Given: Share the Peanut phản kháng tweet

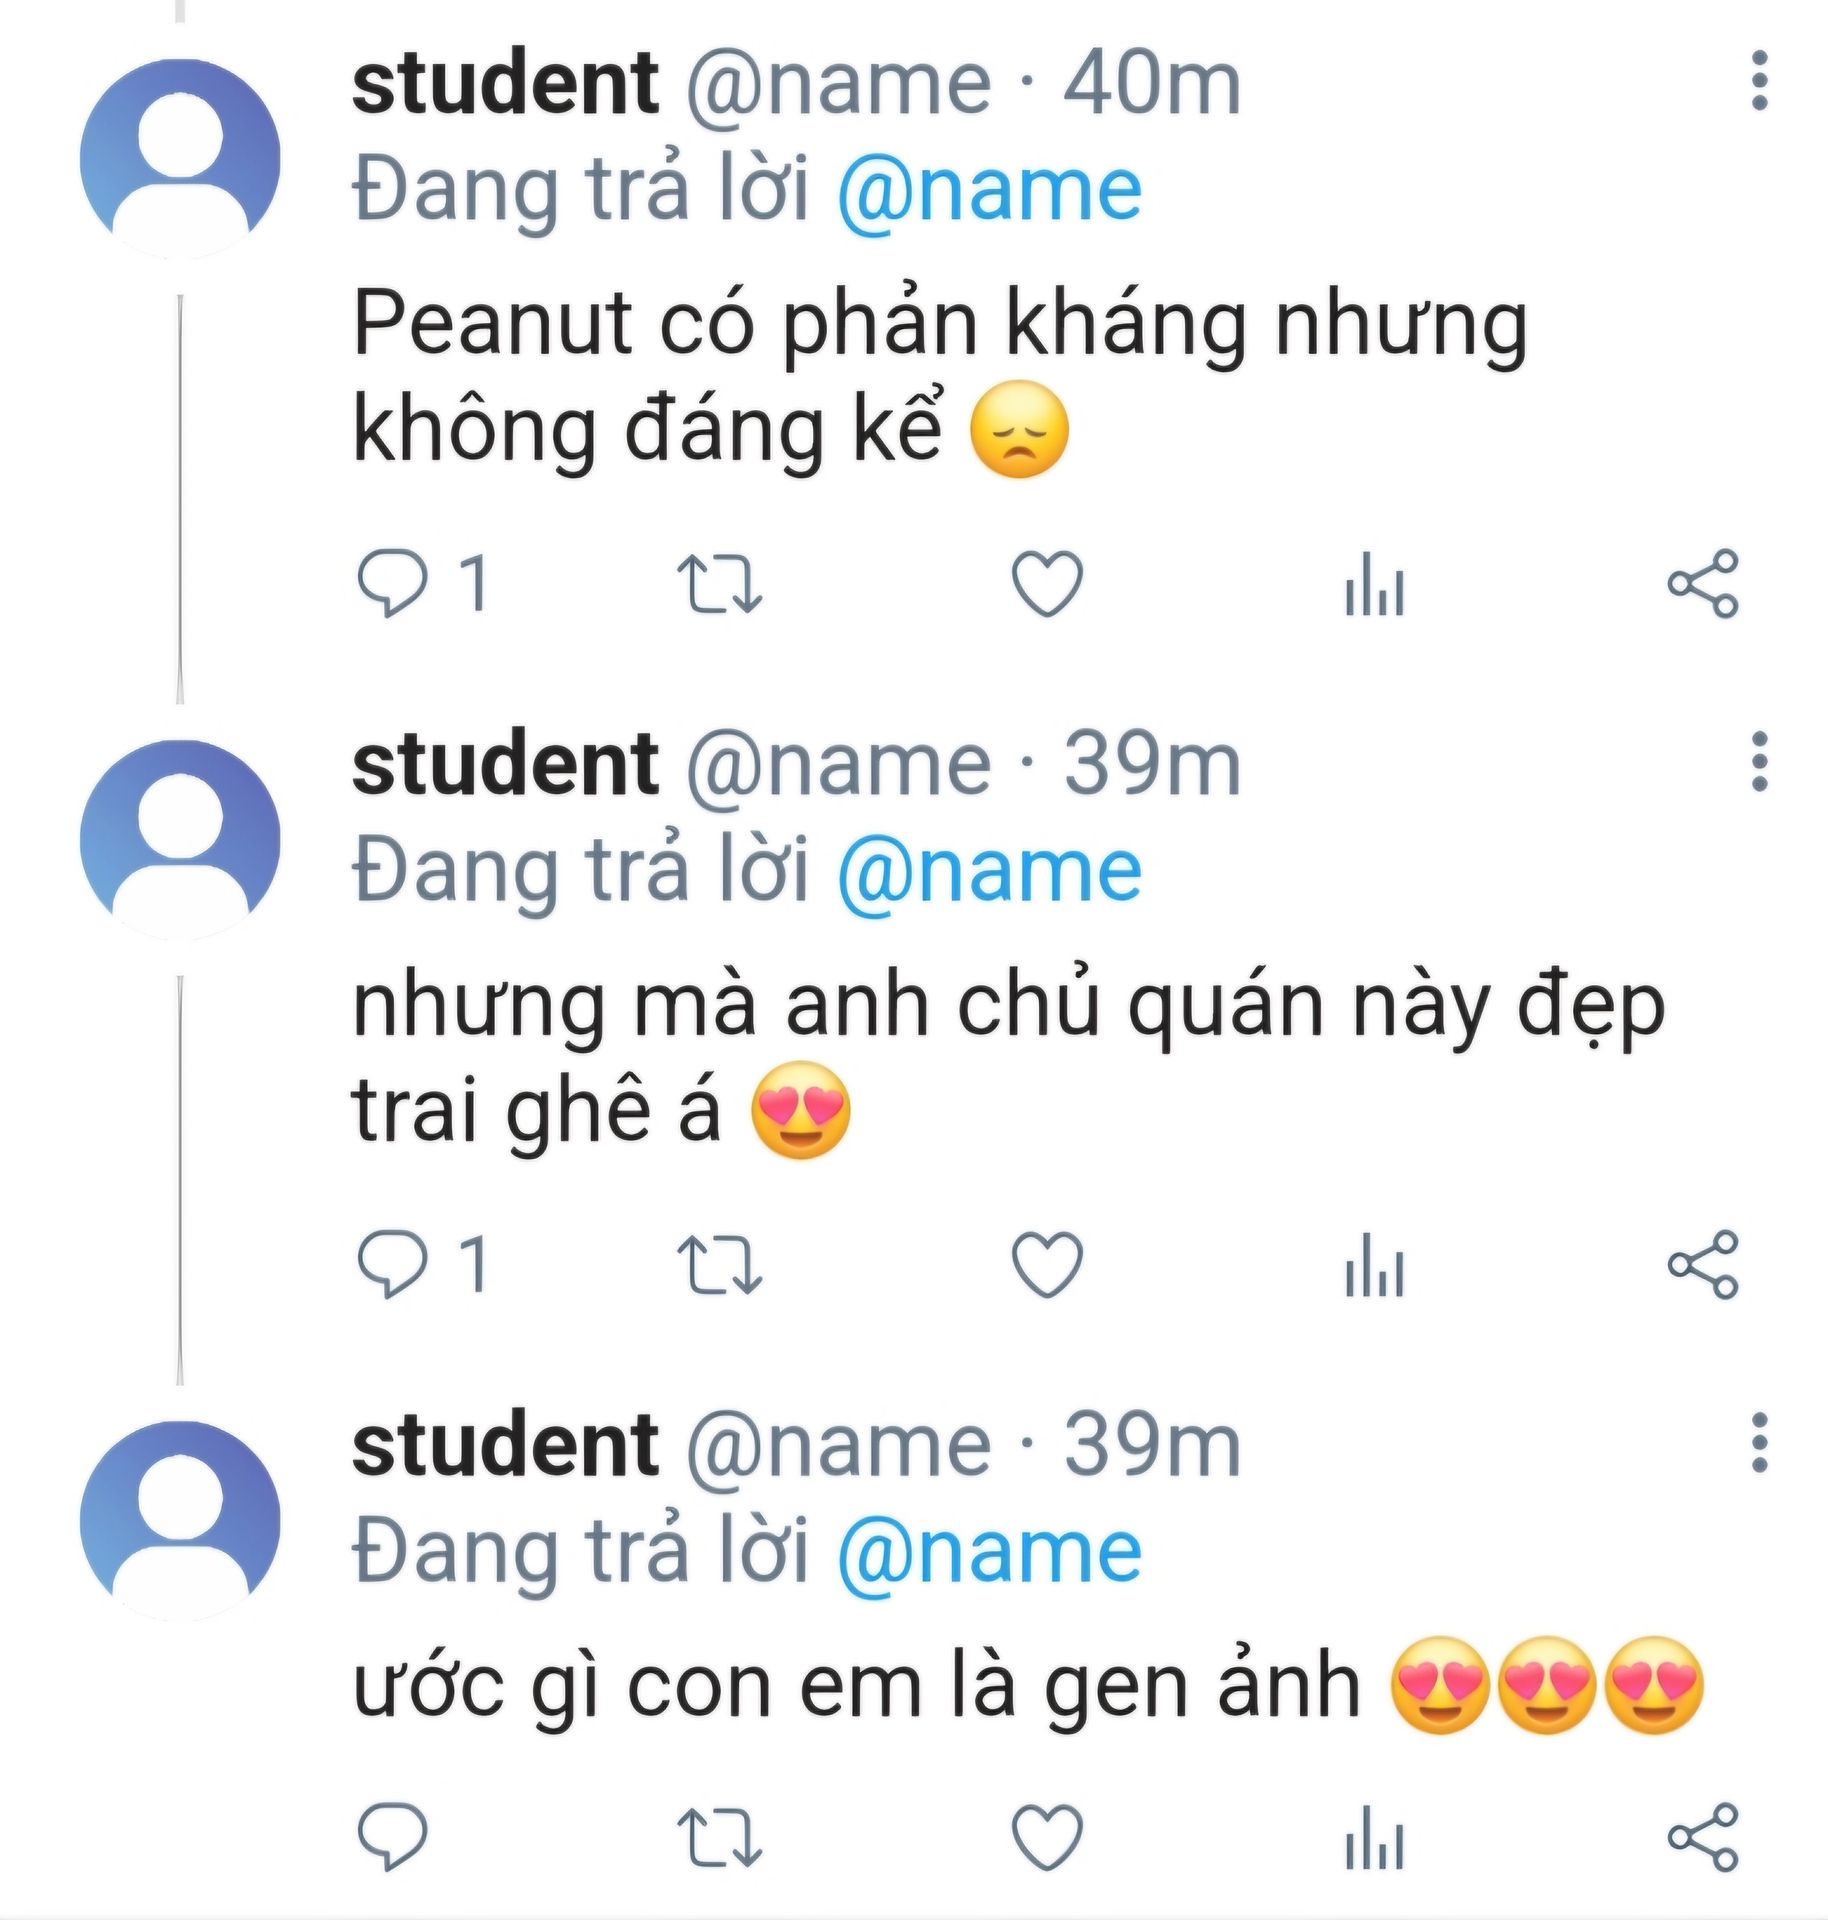Looking at the screenshot, I should [1702, 583].
